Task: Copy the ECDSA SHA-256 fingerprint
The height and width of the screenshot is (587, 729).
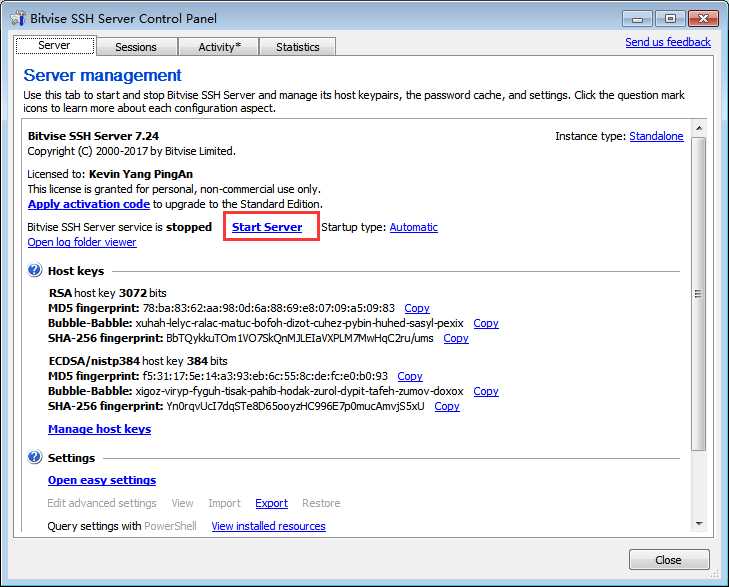Action: [x=447, y=406]
